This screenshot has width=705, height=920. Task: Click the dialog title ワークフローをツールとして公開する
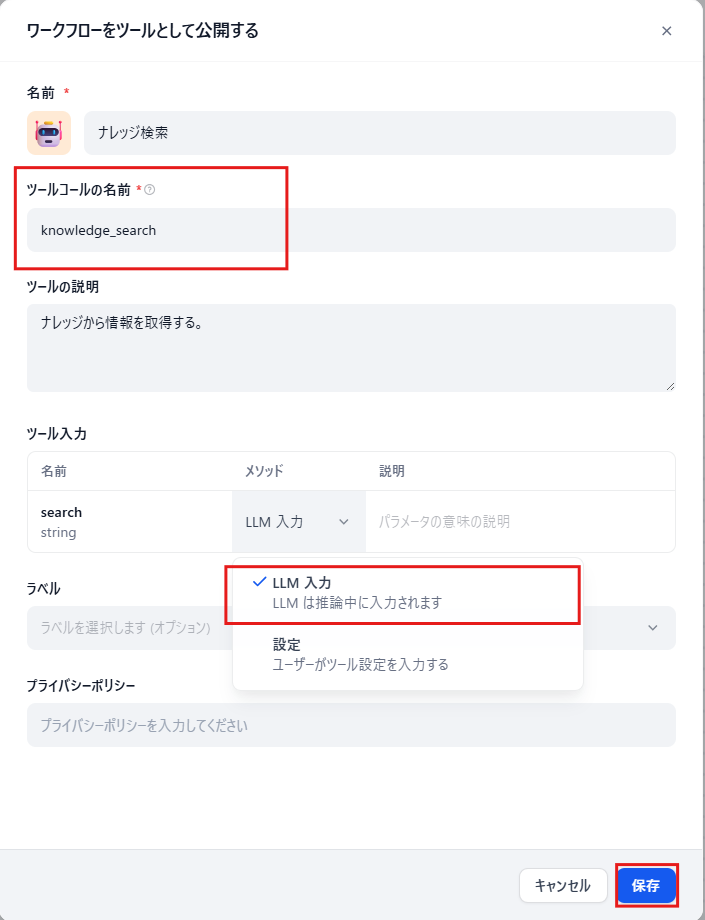pyautogui.click(x=142, y=31)
